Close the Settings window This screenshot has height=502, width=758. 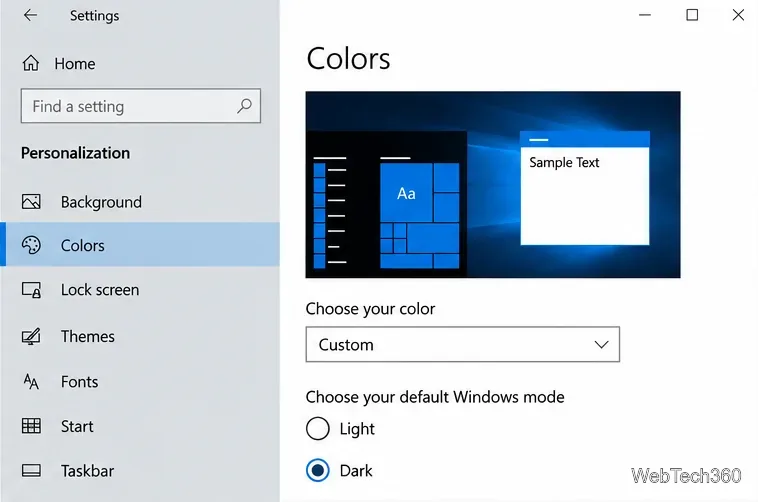pyautogui.click(x=738, y=15)
